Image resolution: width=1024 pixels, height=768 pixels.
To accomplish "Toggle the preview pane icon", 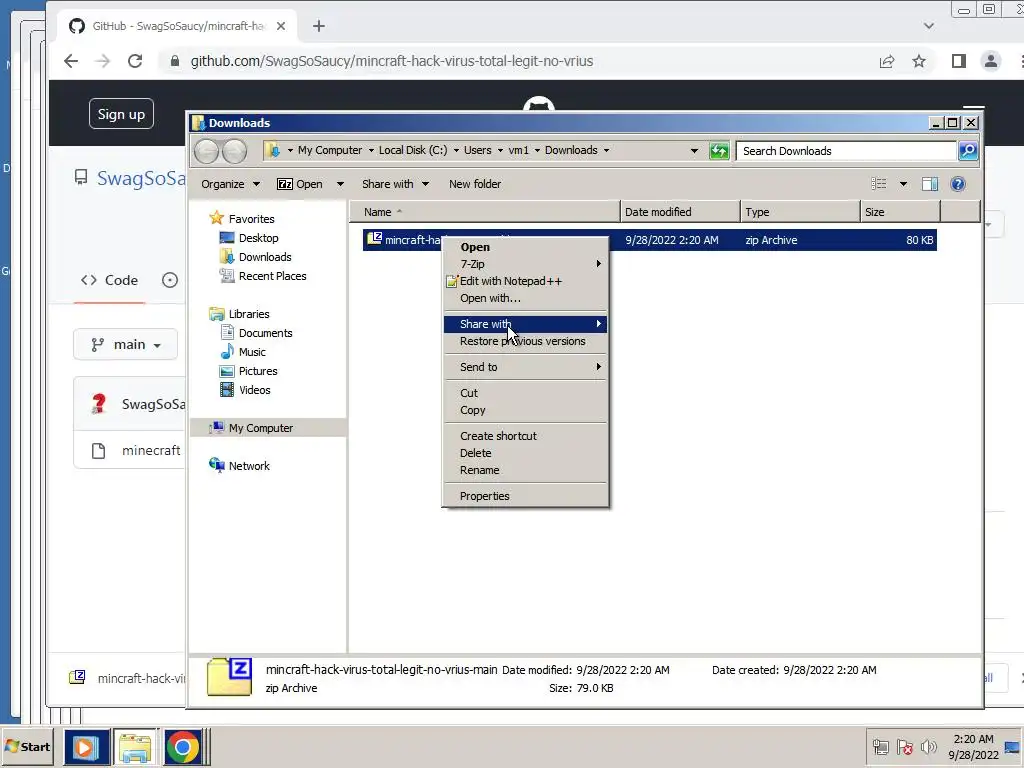I will point(930,184).
